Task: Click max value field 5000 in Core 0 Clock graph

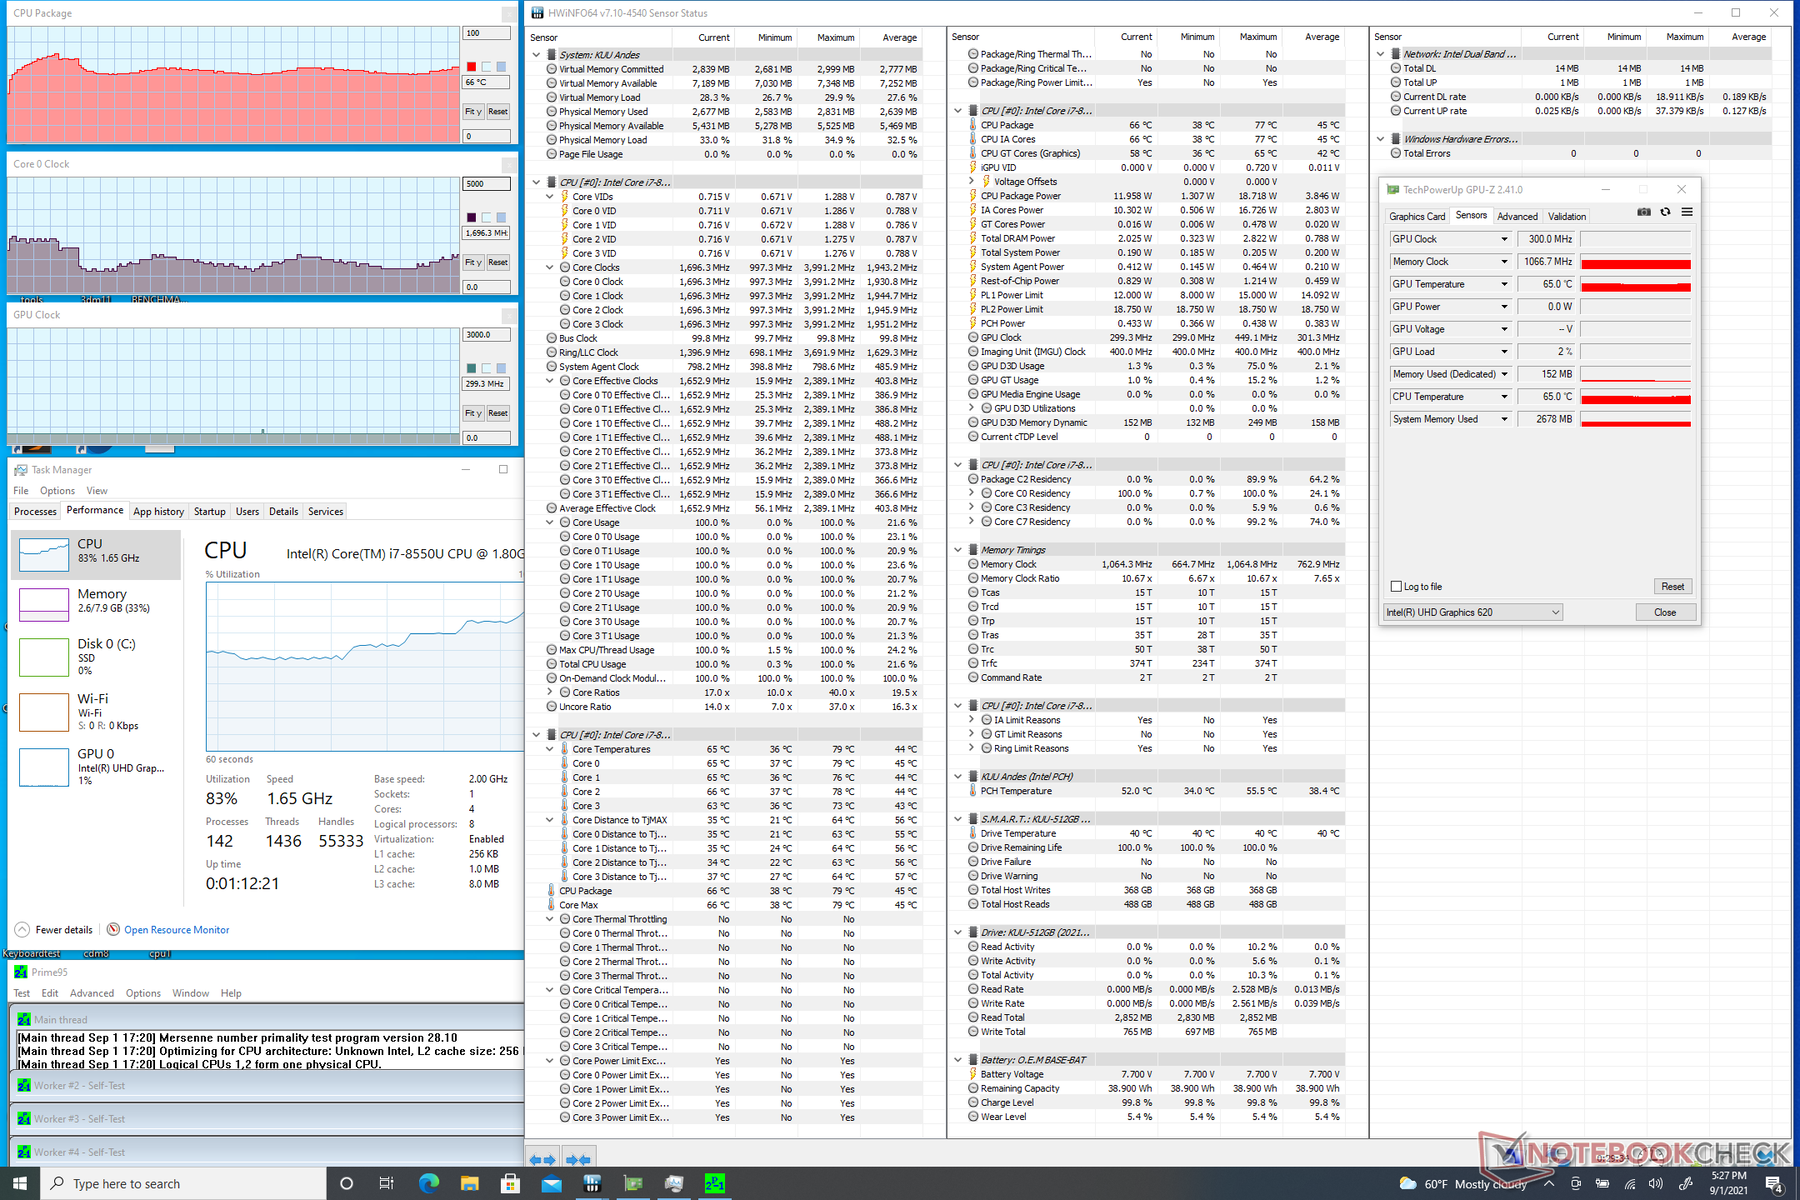Action: click(x=487, y=184)
